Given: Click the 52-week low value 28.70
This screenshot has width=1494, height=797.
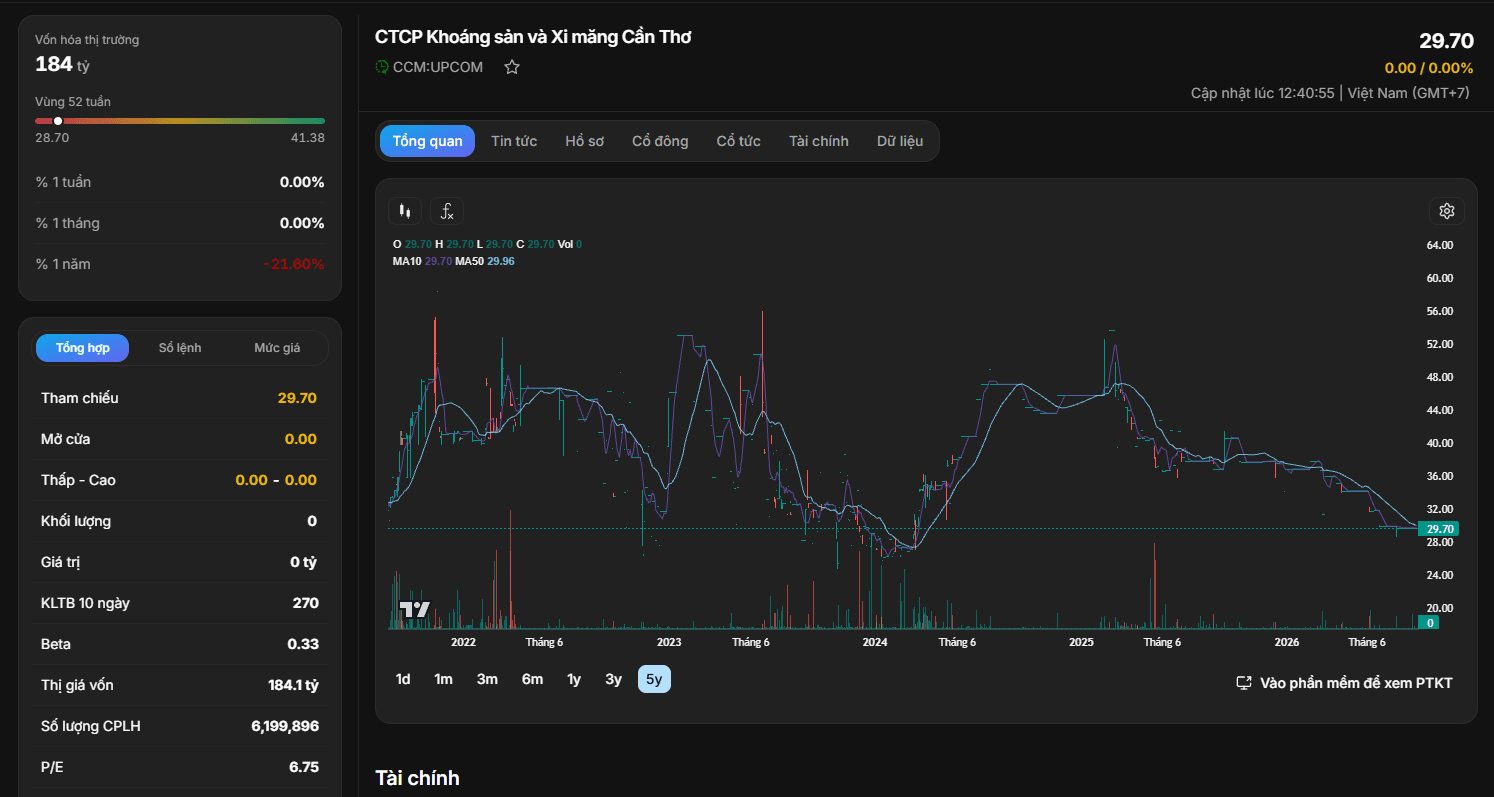Looking at the screenshot, I should [52, 138].
